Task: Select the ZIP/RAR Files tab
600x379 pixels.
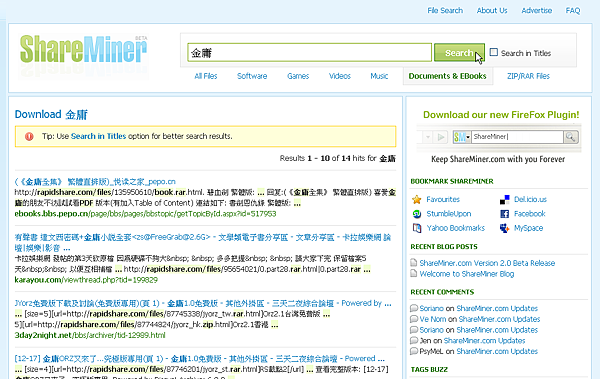Action: point(528,76)
